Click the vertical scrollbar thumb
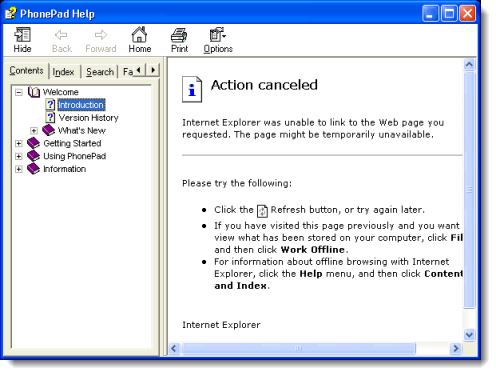Viewport: 496px width, 375px height. pos(469,190)
